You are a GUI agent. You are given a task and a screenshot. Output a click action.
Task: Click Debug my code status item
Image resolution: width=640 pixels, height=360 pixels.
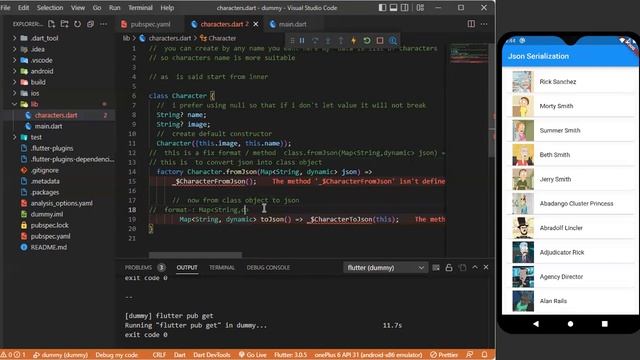(x=116, y=355)
